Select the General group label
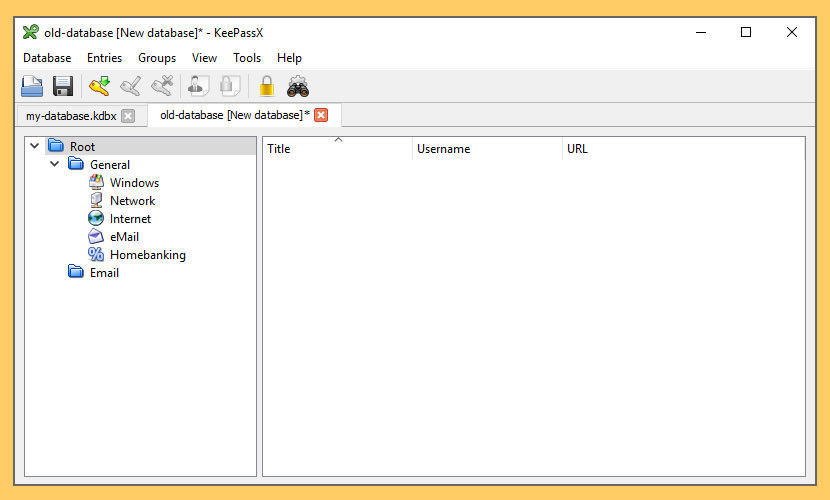Image resolution: width=830 pixels, height=500 pixels. tap(110, 165)
